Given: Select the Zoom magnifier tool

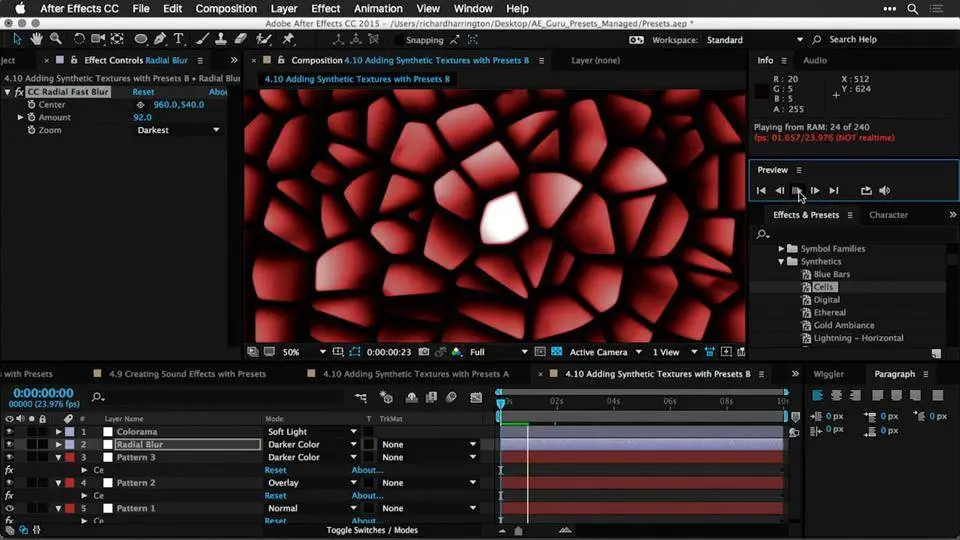Looking at the screenshot, I should [x=56, y=40].
